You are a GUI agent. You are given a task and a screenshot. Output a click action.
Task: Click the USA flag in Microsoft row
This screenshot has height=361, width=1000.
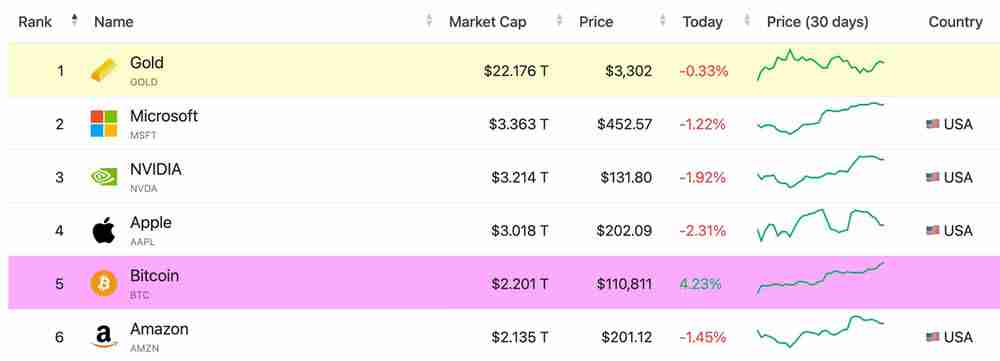coord(932,124)
